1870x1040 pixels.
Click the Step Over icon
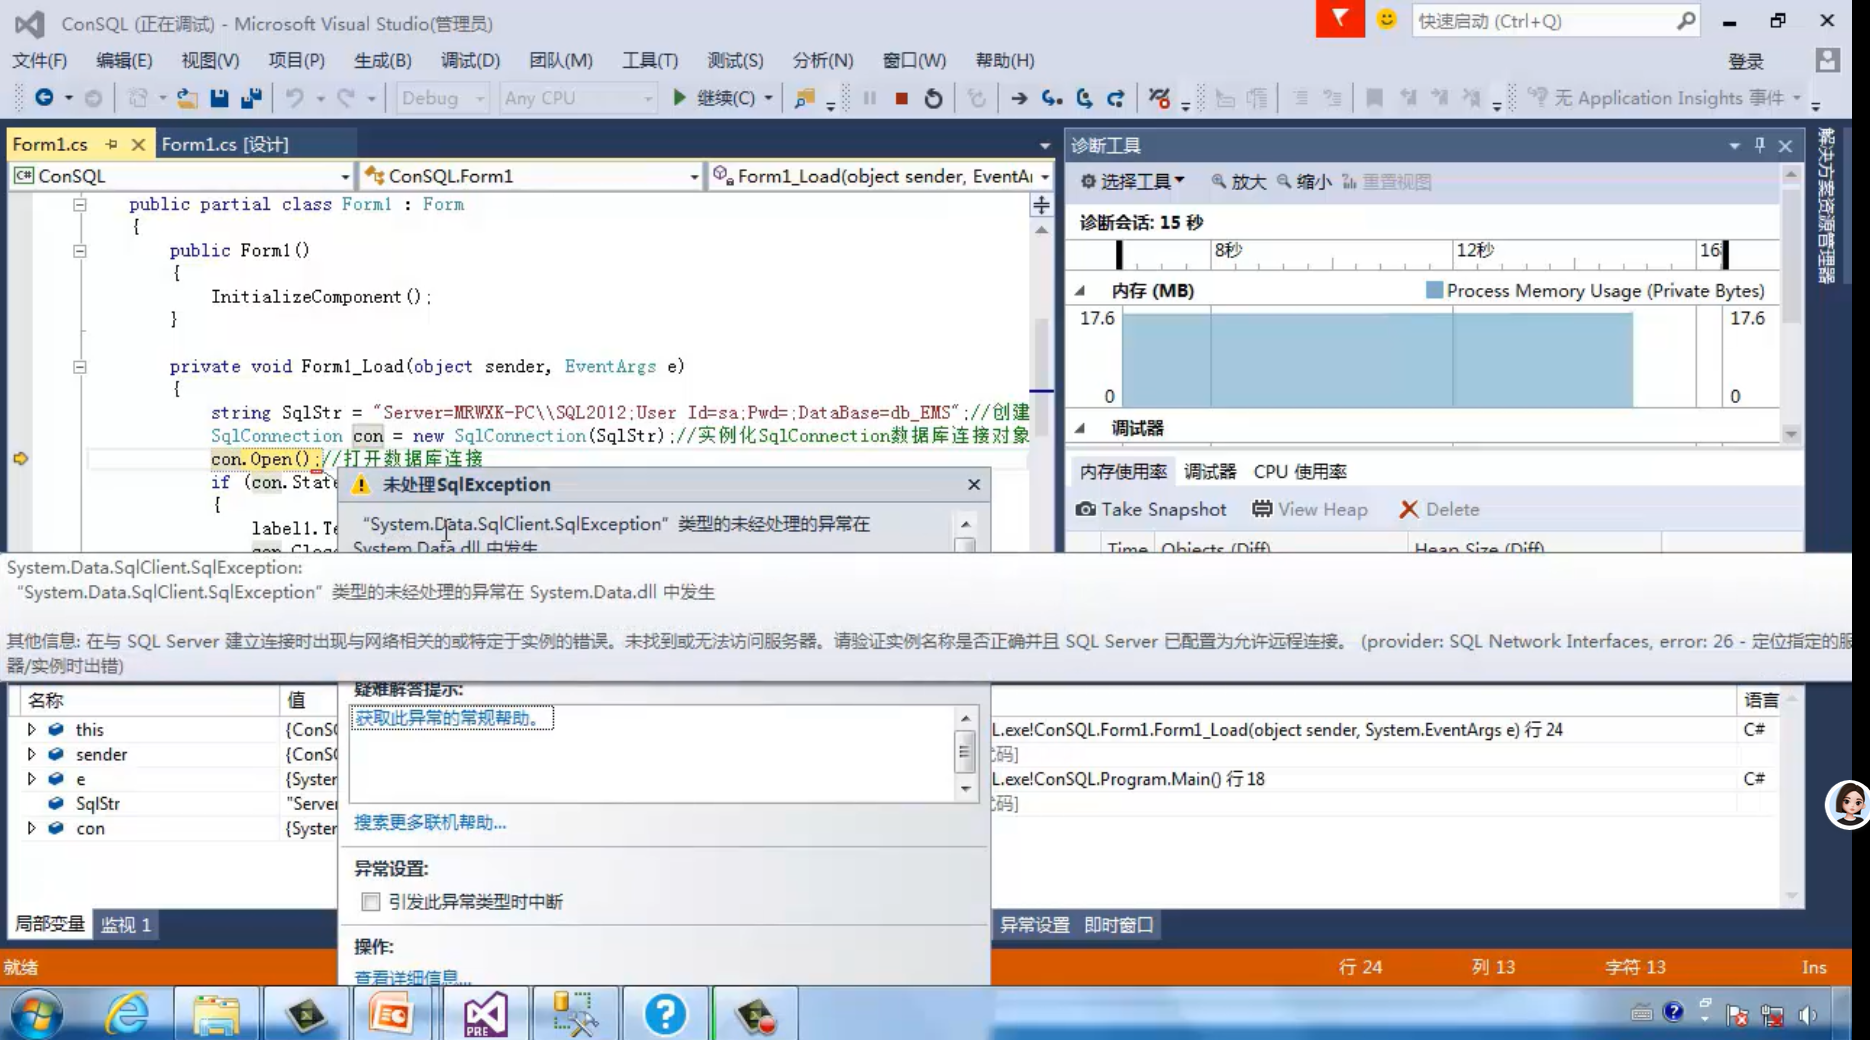[x=1084, y=98]
